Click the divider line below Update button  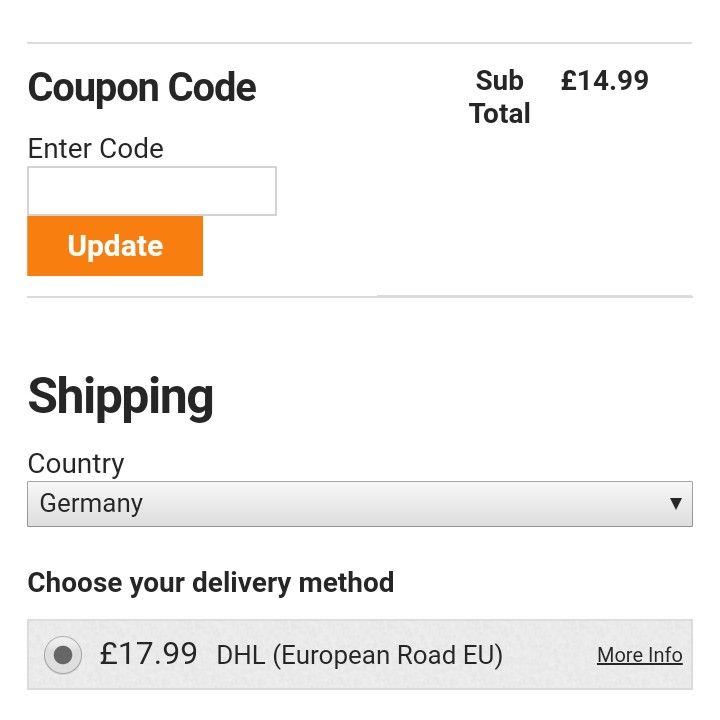click(x=359, y=296)
